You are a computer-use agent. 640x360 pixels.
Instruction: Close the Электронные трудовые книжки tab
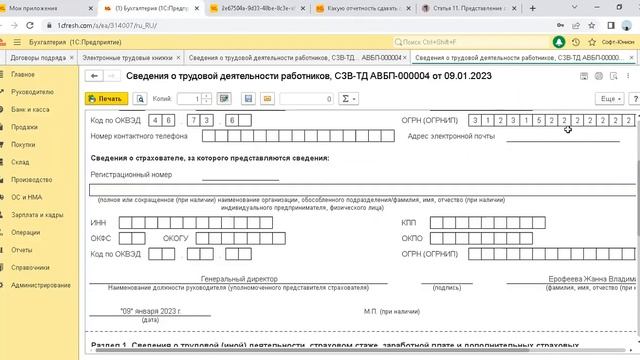[178, 58]
